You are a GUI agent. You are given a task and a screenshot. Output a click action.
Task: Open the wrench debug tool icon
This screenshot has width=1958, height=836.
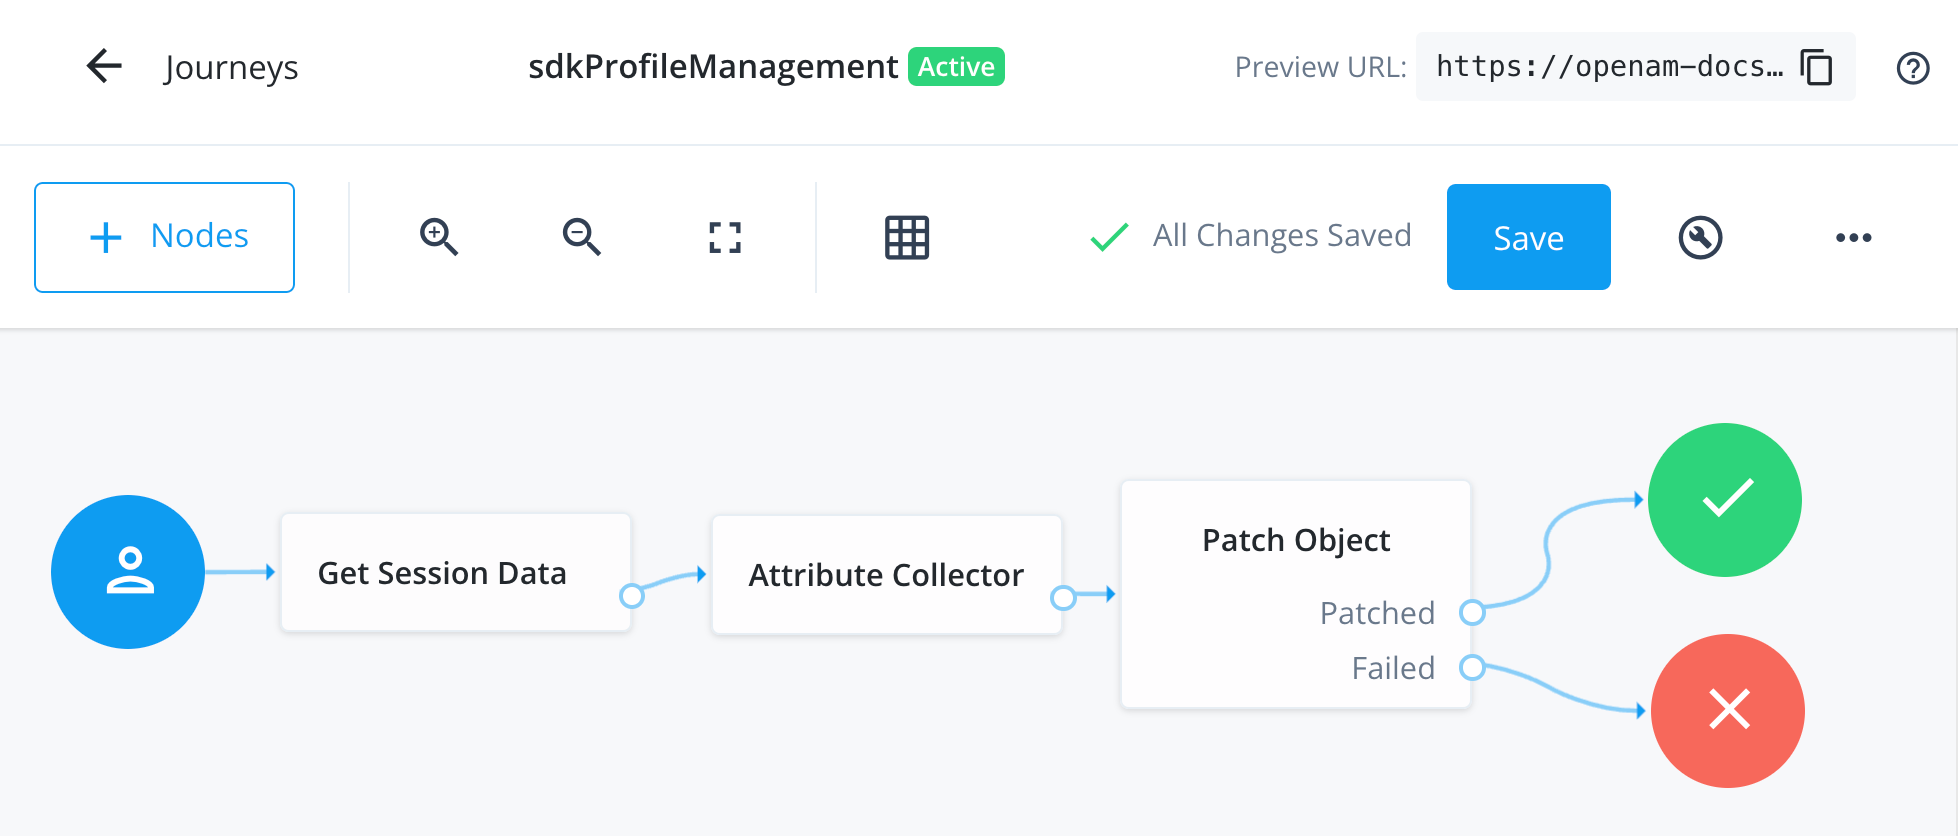tap(1699, 237)
